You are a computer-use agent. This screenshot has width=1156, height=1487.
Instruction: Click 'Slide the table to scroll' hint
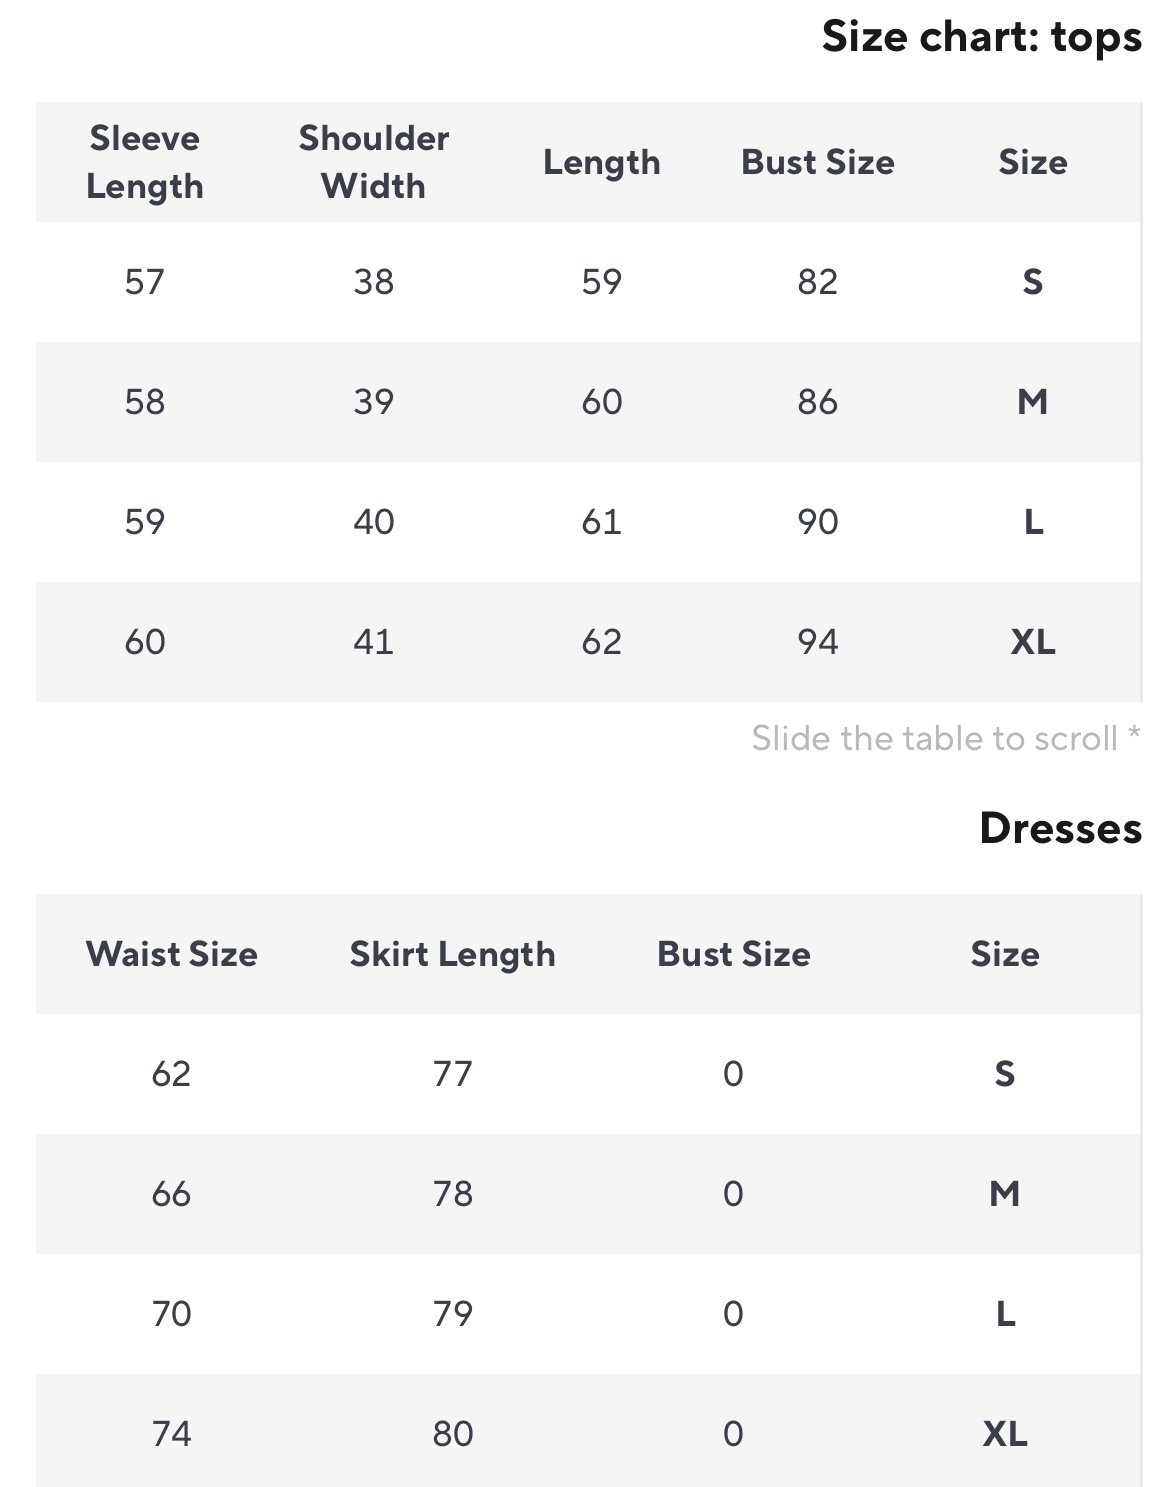(x=945, y=738)
